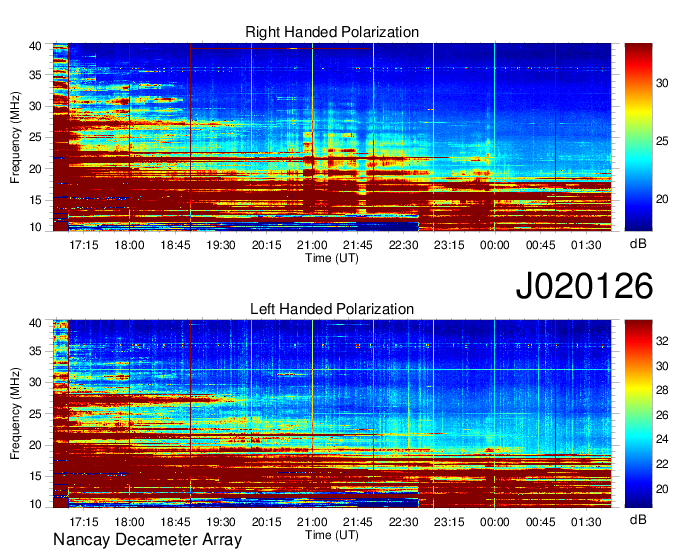
Task: Click the "Left Handed Polarization" plot title
Action: point(332,309)
